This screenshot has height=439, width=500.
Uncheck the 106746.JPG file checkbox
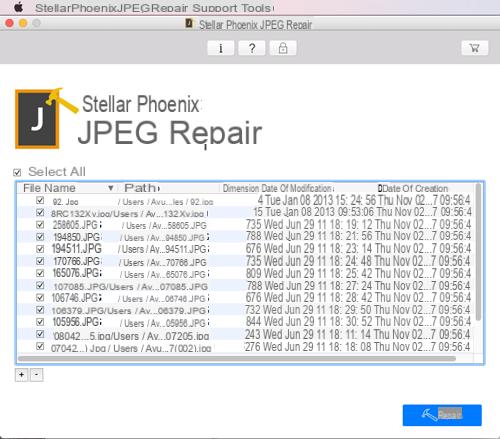coord(40,297)
